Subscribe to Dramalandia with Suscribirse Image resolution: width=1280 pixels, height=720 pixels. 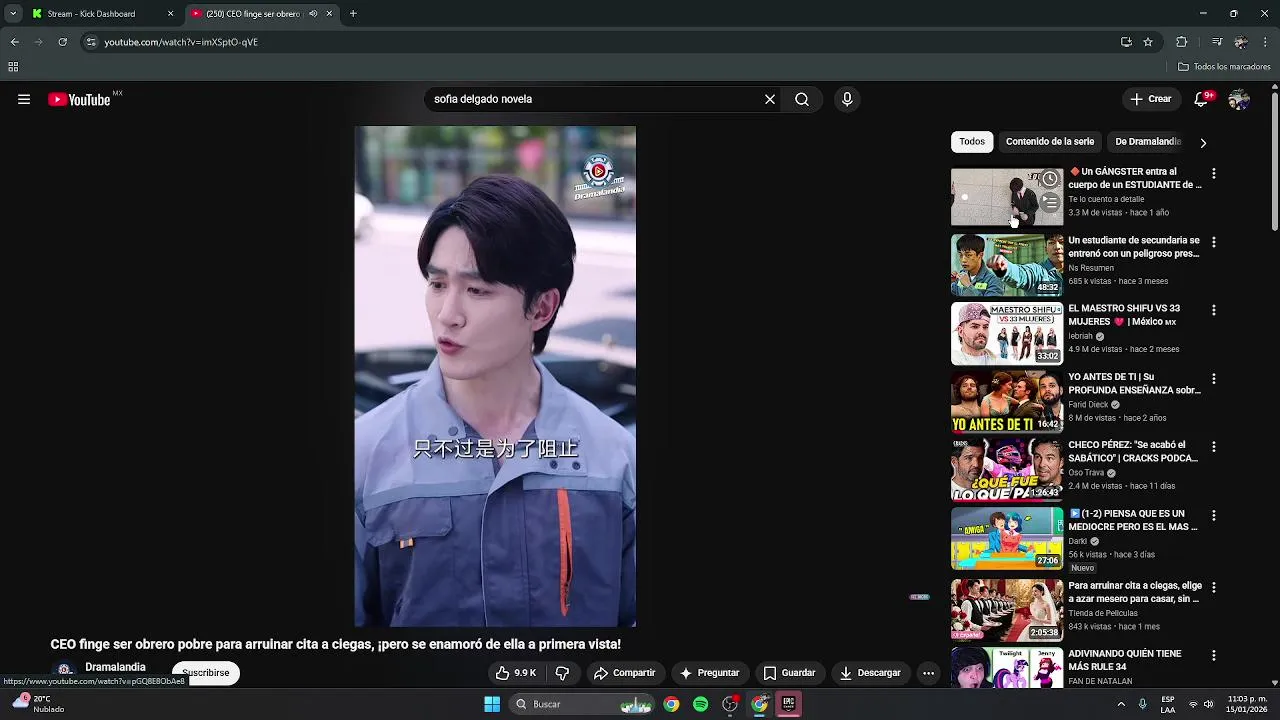(206, 673)
